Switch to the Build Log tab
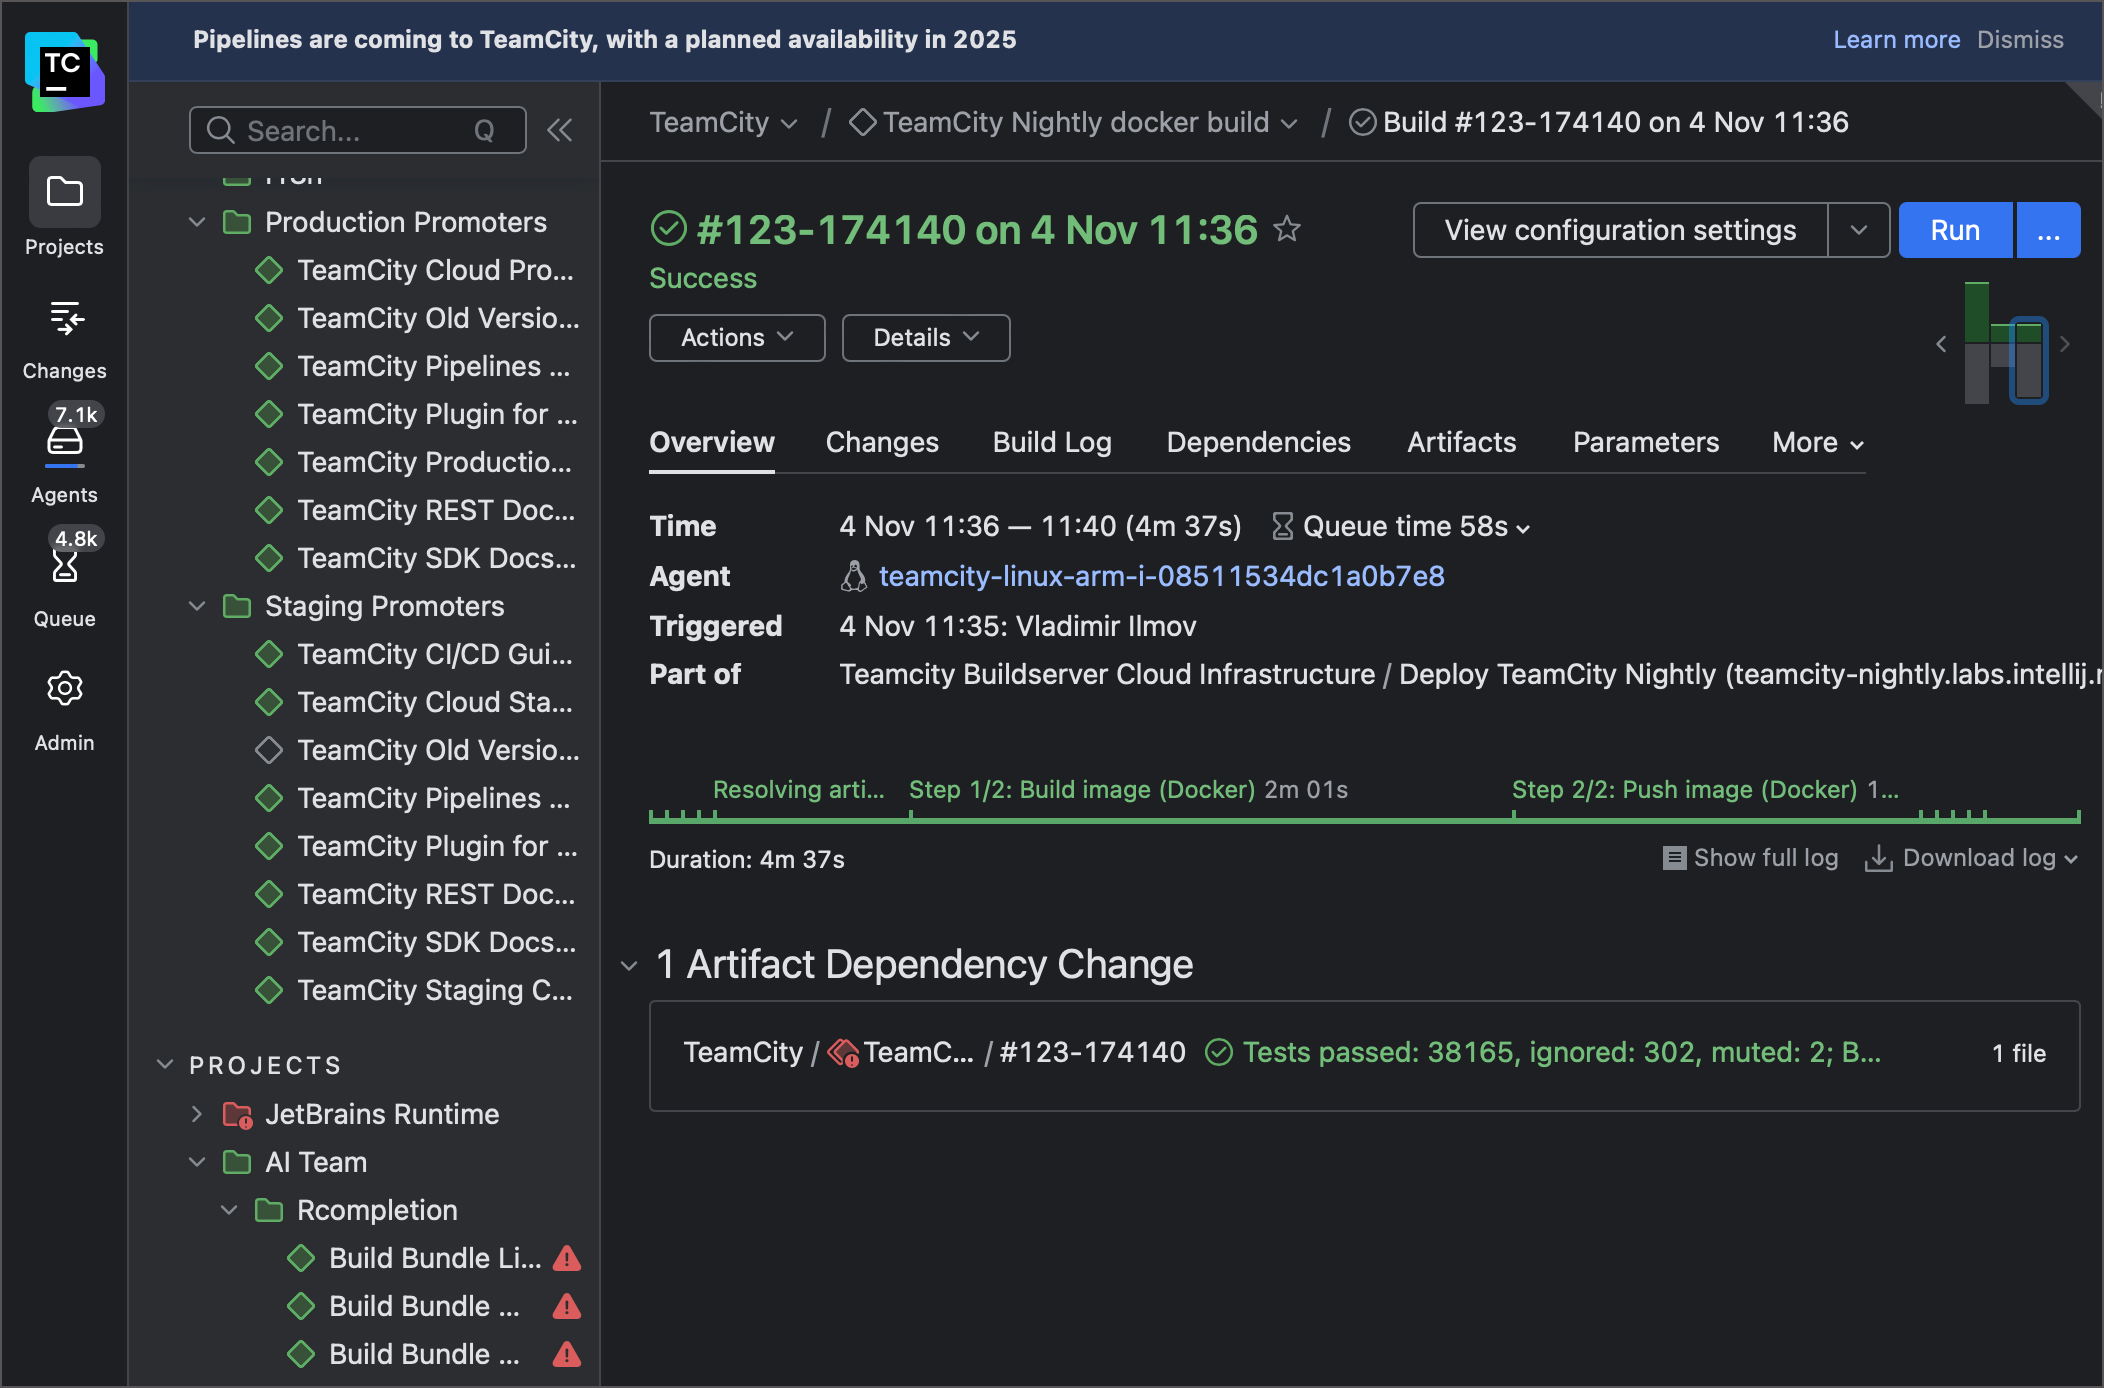This screenshot has width=2104, height=1388. click(1051, 442)
